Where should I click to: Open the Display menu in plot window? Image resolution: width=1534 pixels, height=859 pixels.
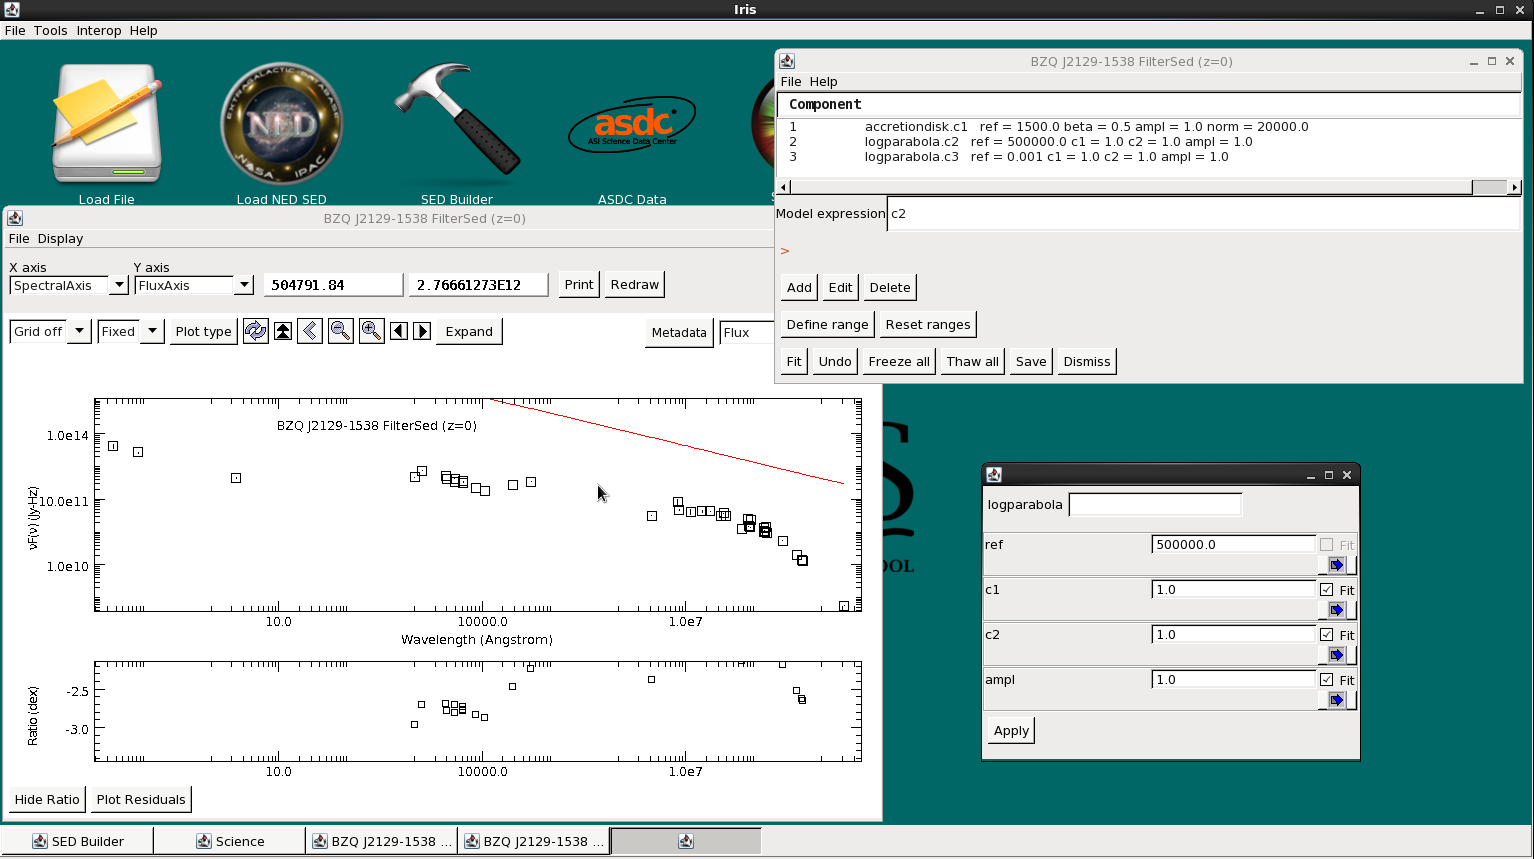click(x=61, y=238)
